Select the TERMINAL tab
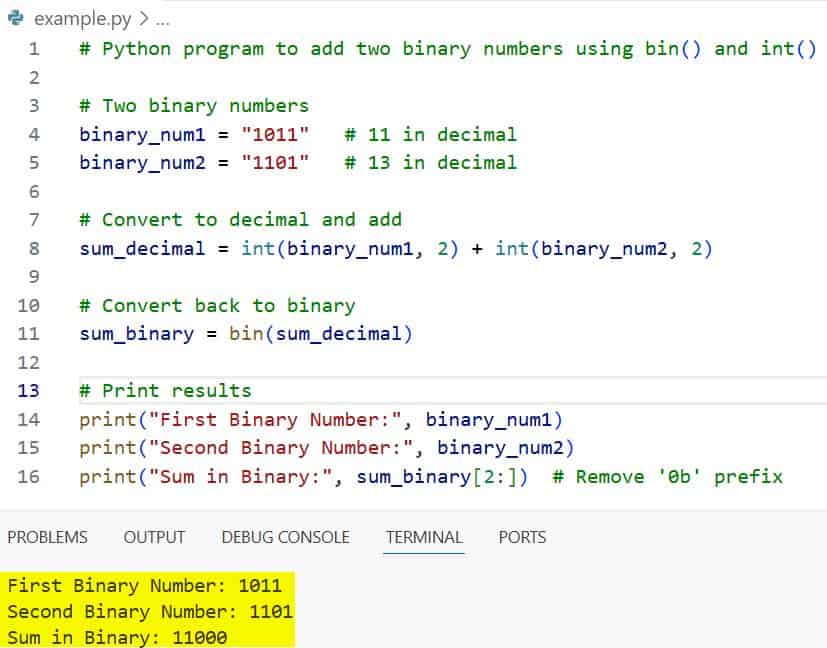The width and height of the screenshot is (827, 648). click(424, 537)
